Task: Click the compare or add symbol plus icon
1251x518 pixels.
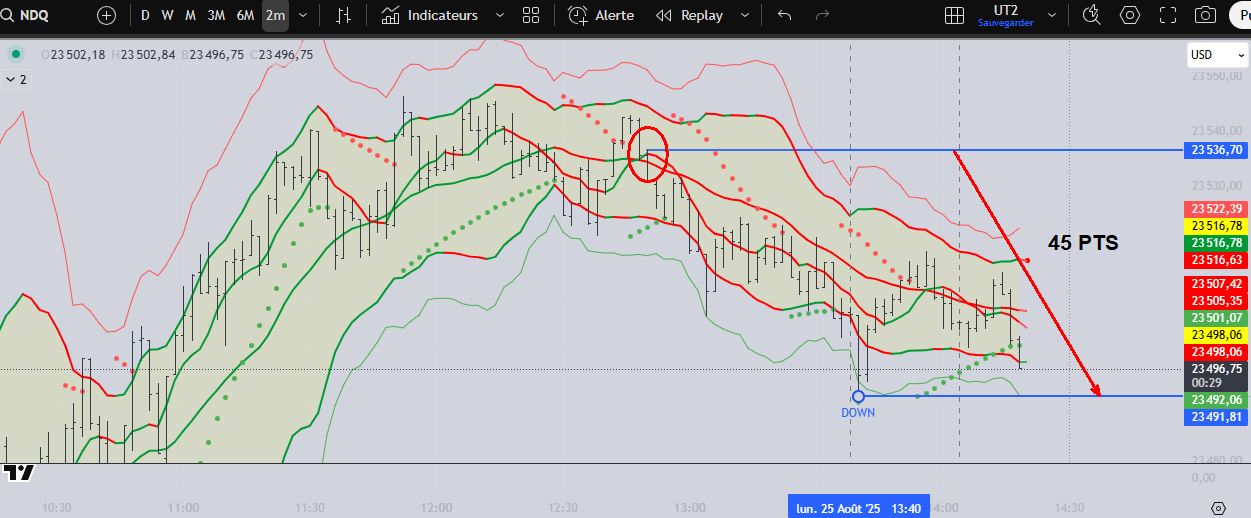Action: pos(106,15)
